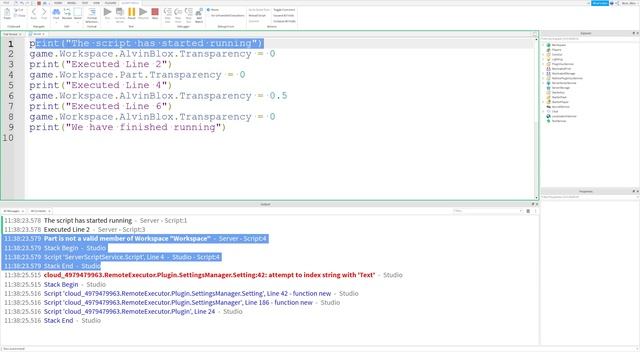Click line number 10 in the gutter
The image size is (640, 360).
tap(8, 138)
